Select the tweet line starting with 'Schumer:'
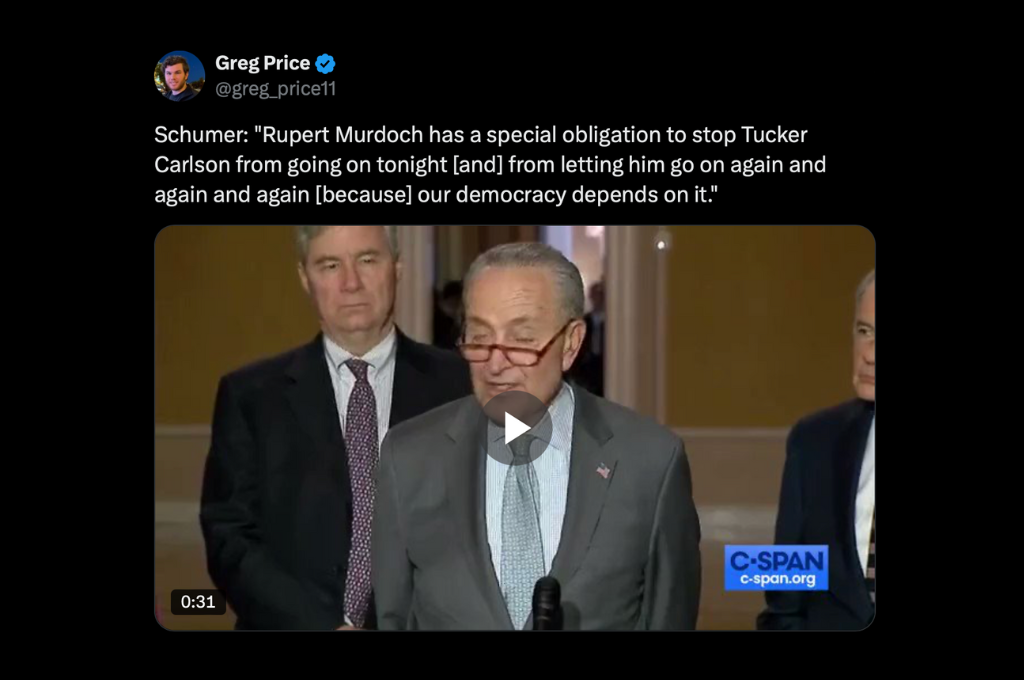This screenshot has height=680, width=1024. (481, 135)
